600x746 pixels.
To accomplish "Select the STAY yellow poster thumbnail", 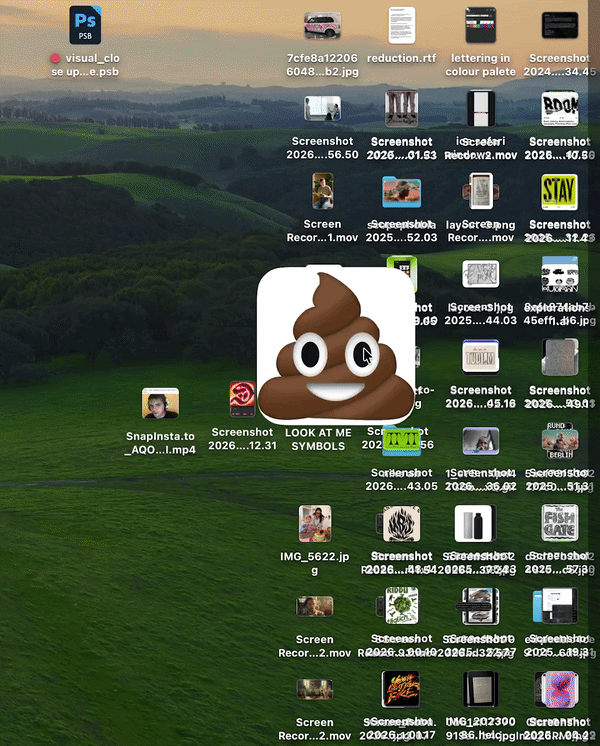I will pos(560,192).
